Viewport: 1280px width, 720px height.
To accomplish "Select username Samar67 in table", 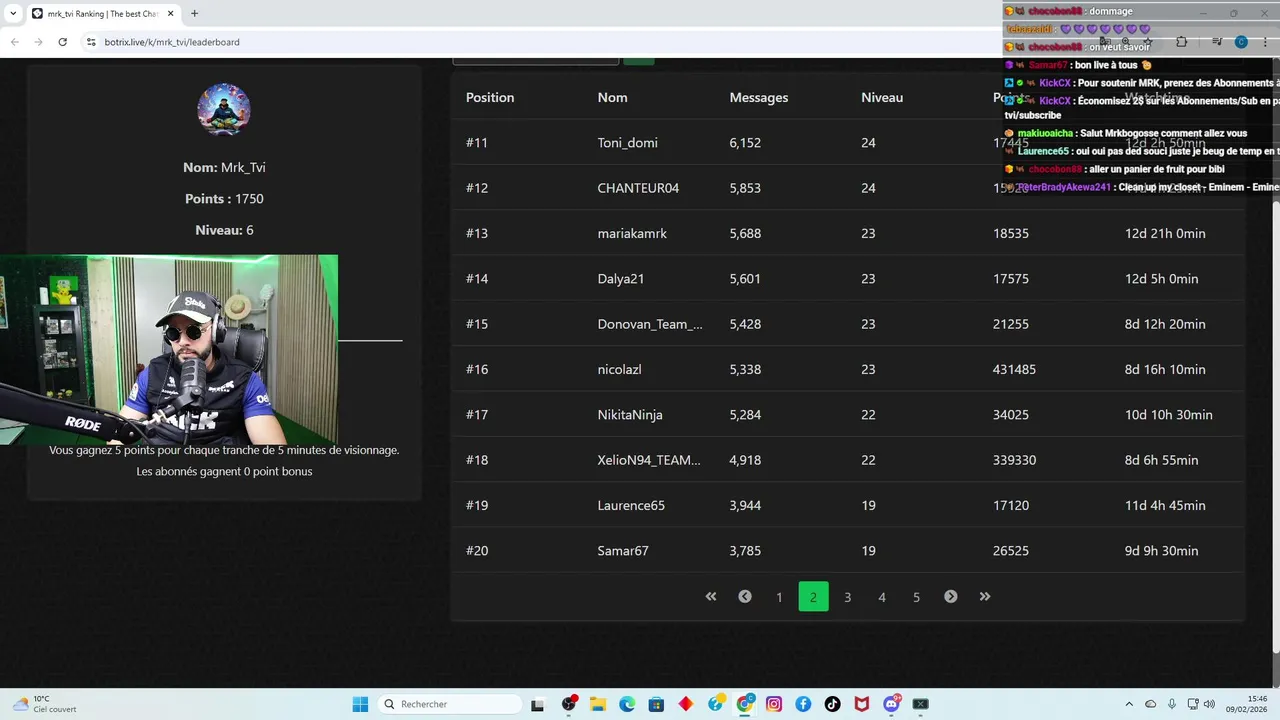I will (x=623, y=551).
